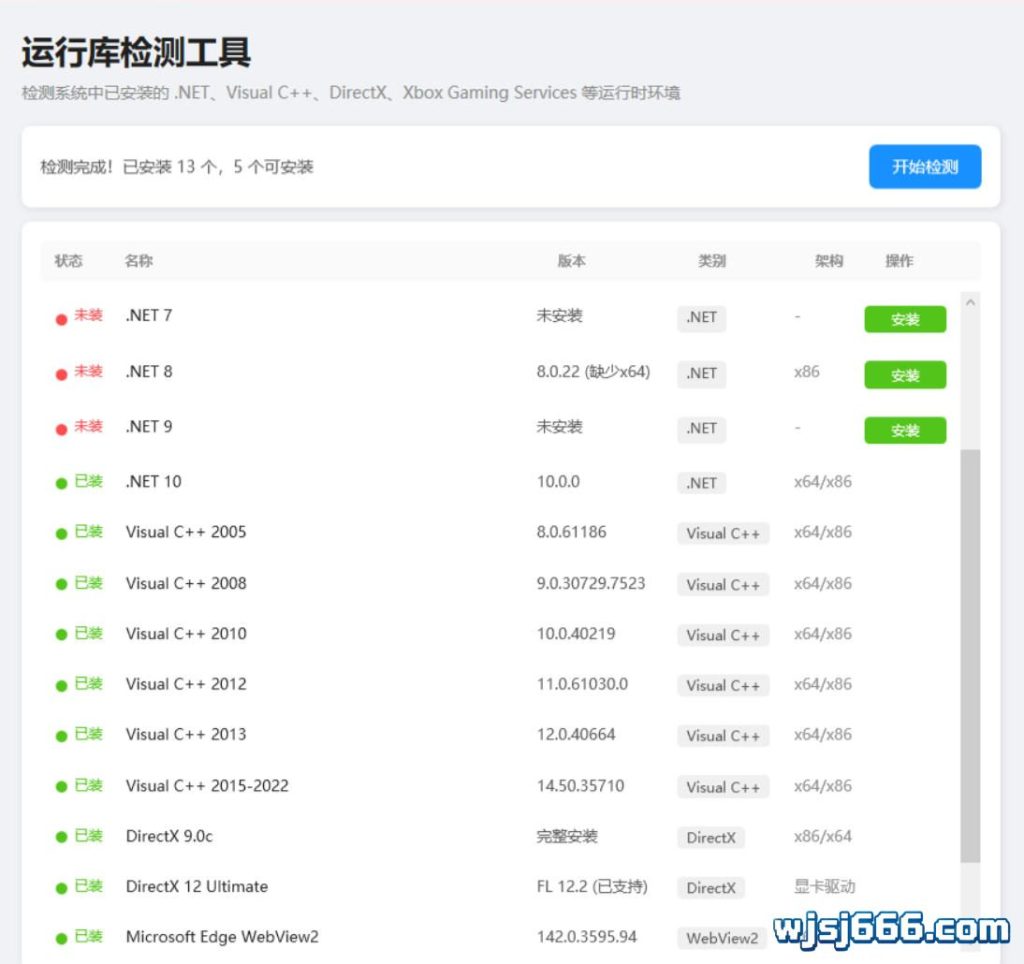Click green status dot for Visual C++ 2015-2022

coord(61,786)
